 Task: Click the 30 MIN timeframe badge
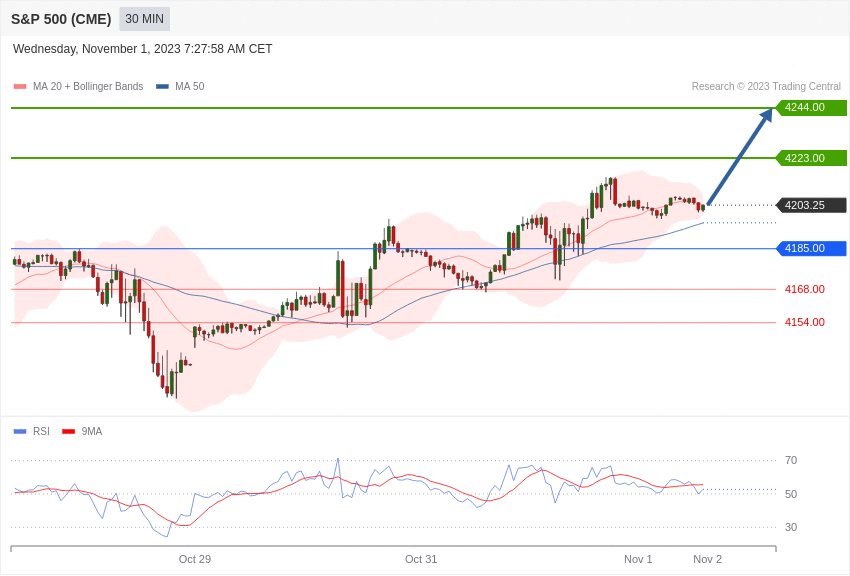click(x=144, y=19)
